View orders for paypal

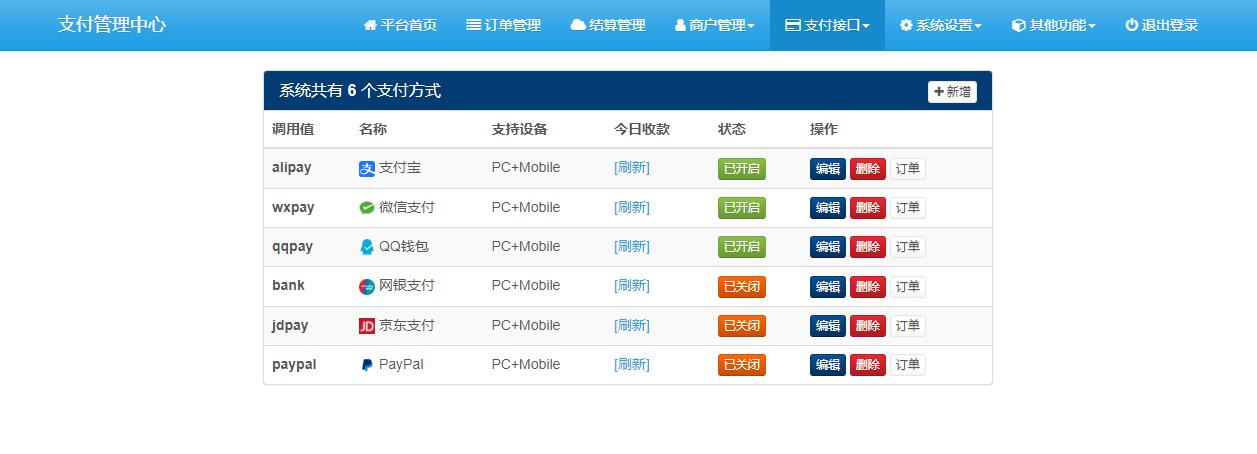908,365
